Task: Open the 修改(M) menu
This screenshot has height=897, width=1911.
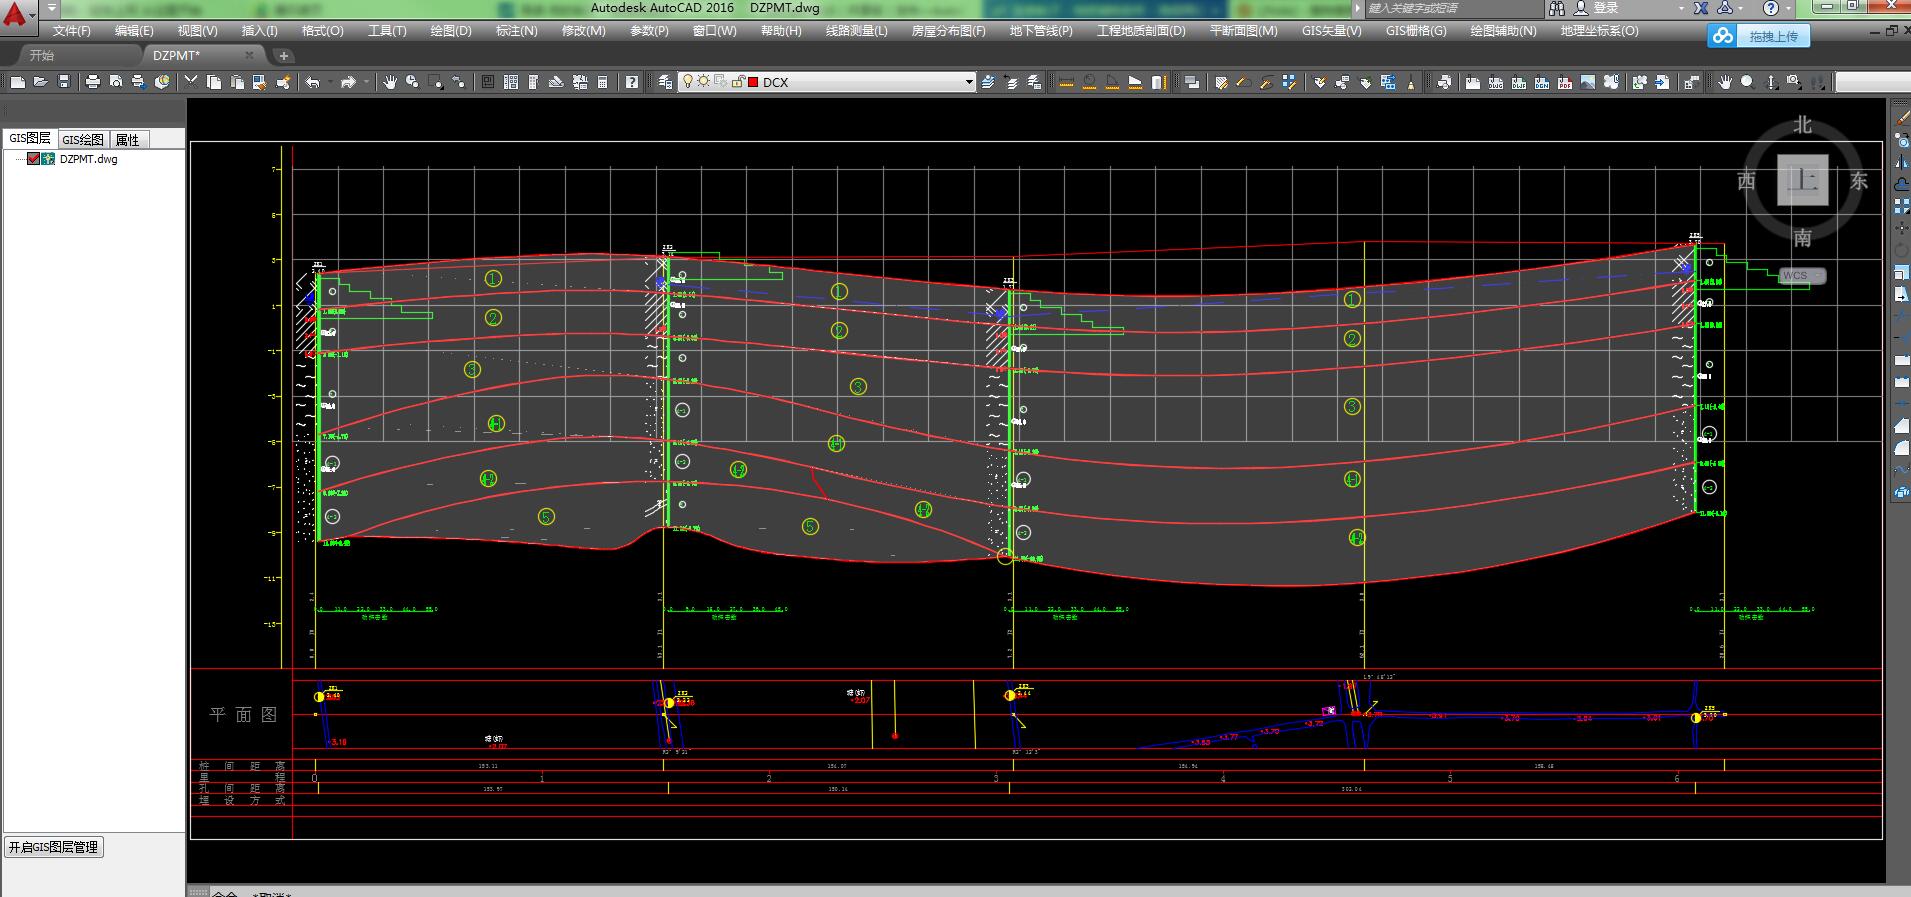Action: coord(583,31)
